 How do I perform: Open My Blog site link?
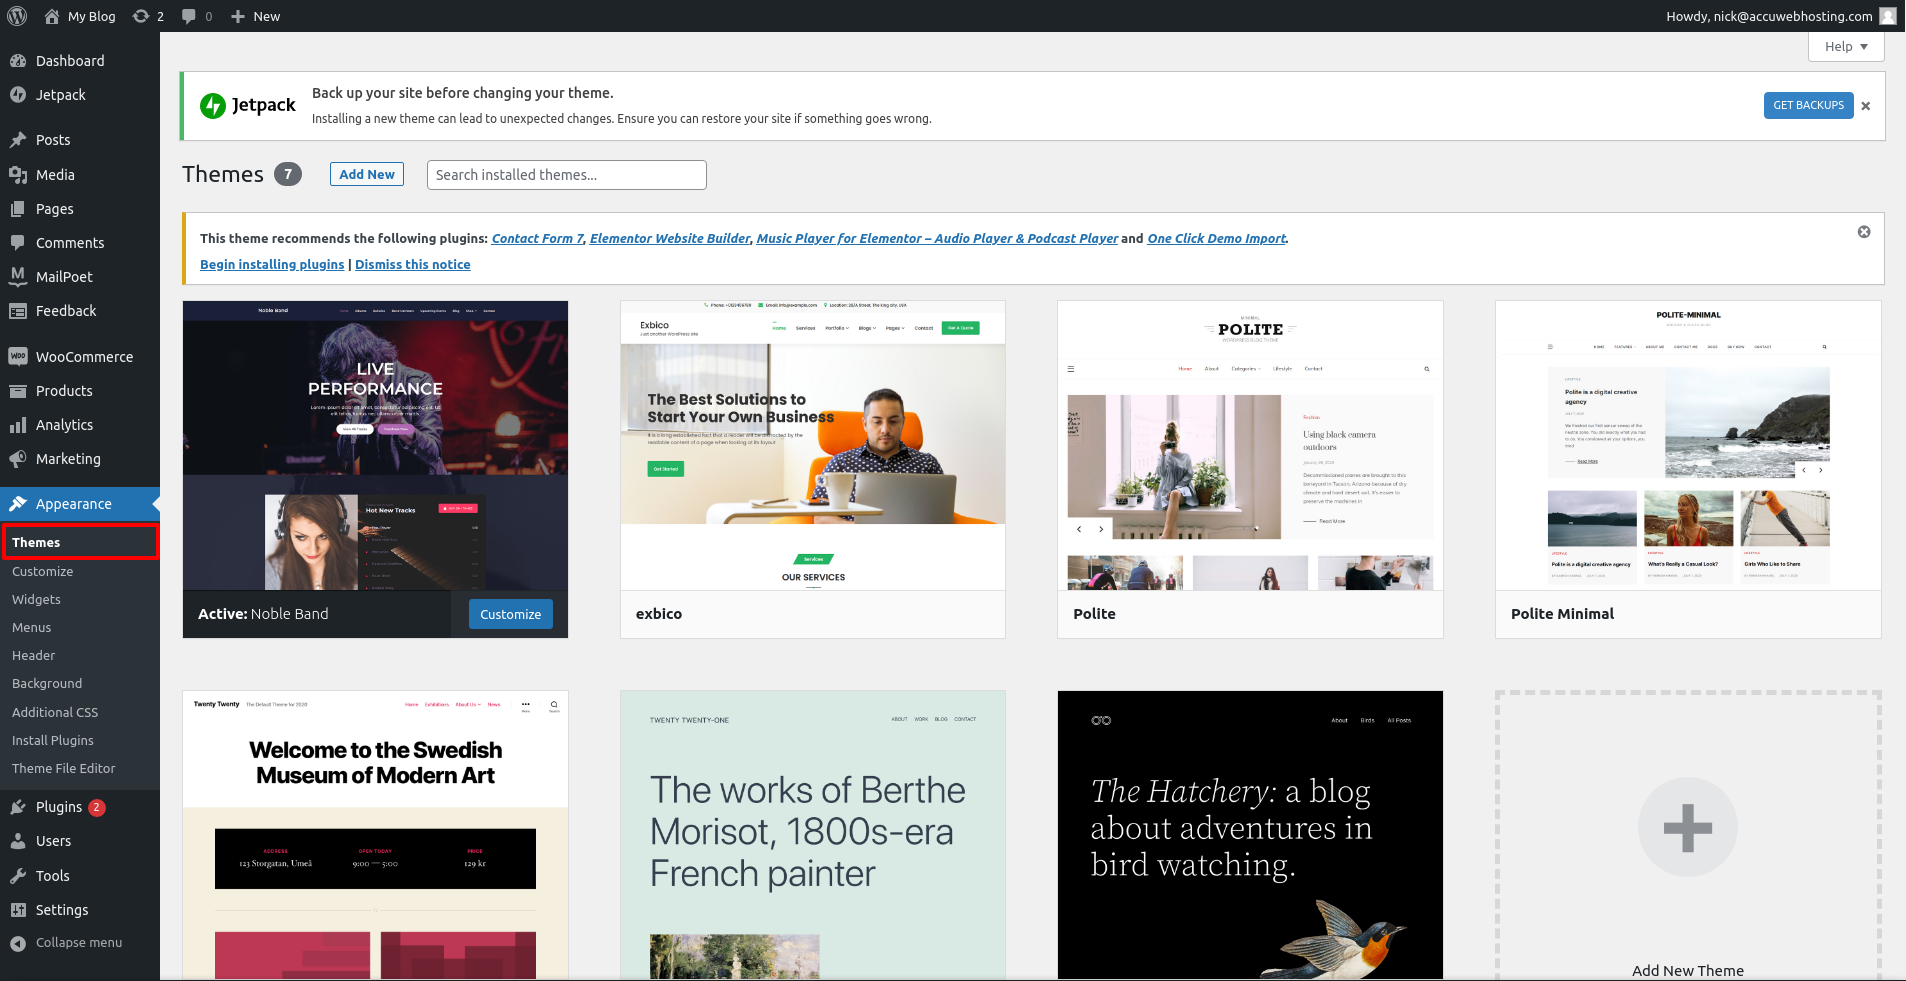pos(80,16)
